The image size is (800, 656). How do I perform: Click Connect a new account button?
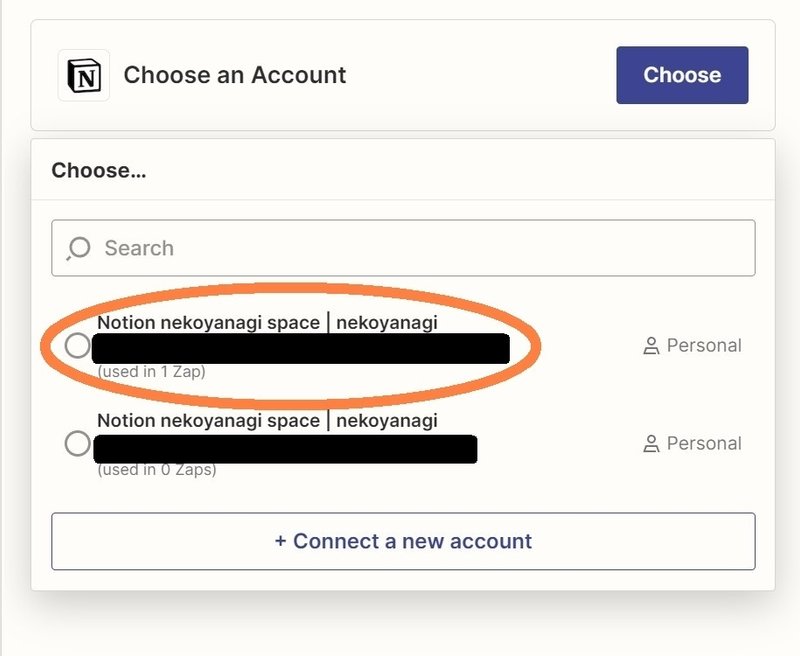click(403, 541)
